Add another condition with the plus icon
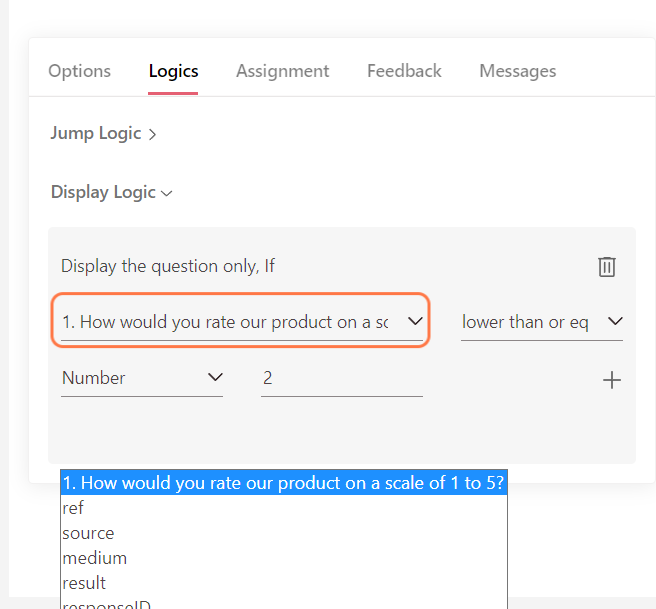Image resolution: width=656 pixels, height=609 pixels. (x=612, y=380)
